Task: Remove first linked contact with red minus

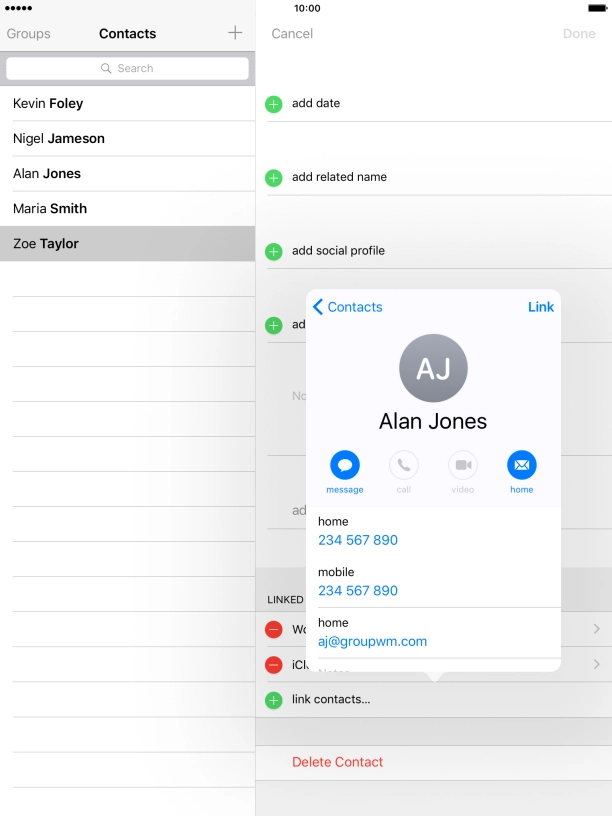Action: (x=273, y=630)
